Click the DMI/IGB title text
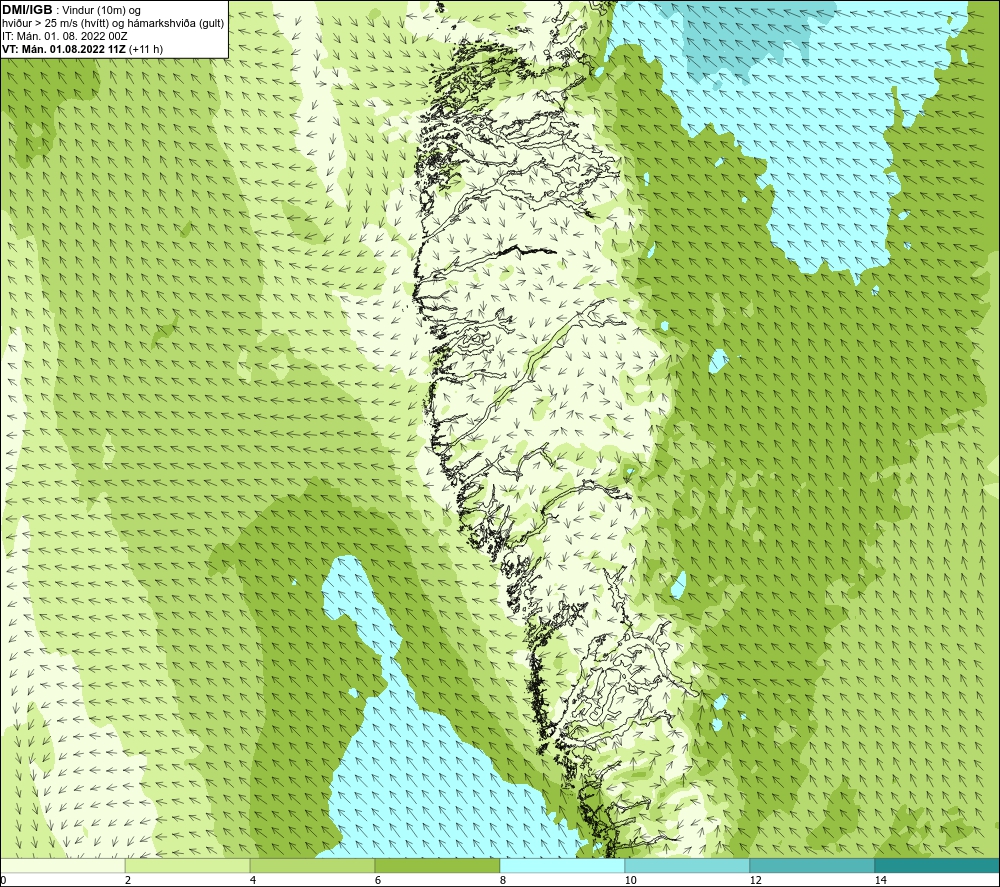Image resolution: width=1000 pixels, height=887 pixels. tap(27, 10)
